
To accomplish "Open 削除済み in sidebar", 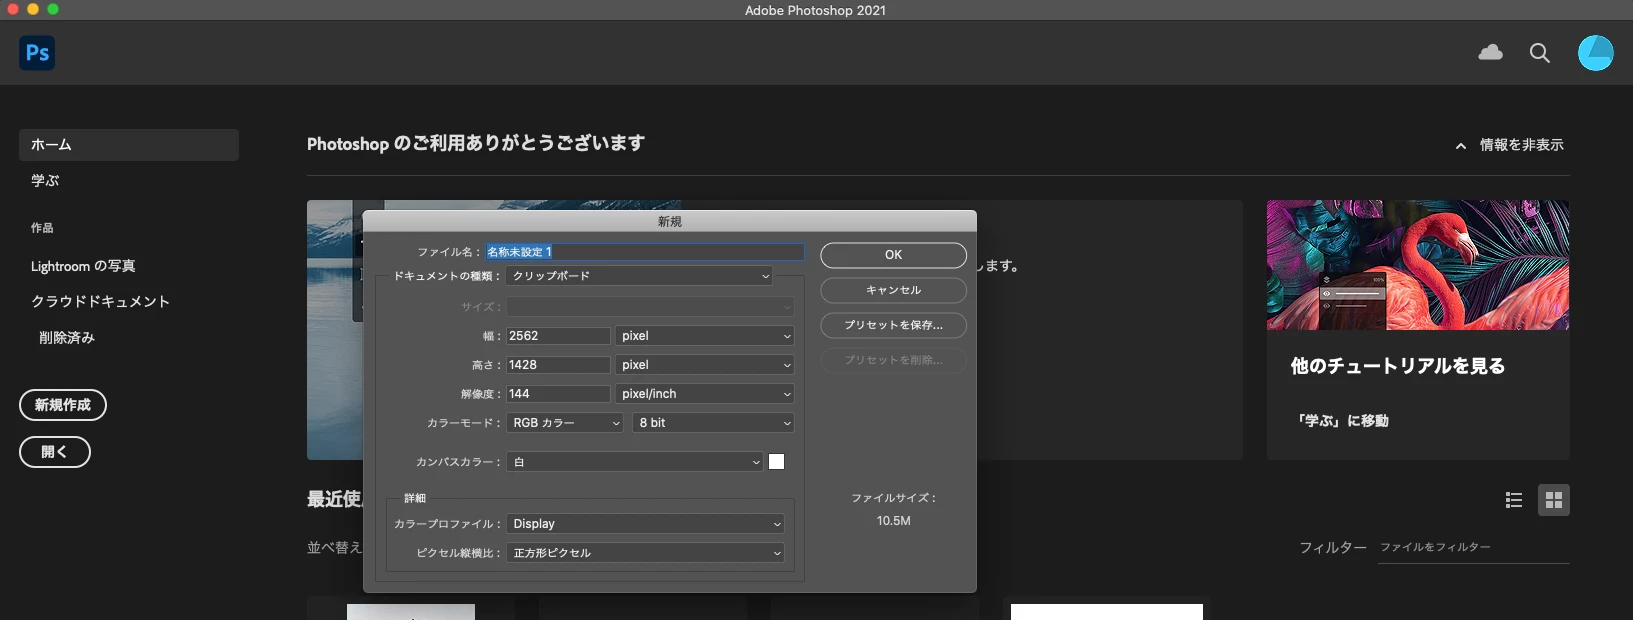I will (x=67, y=338).
